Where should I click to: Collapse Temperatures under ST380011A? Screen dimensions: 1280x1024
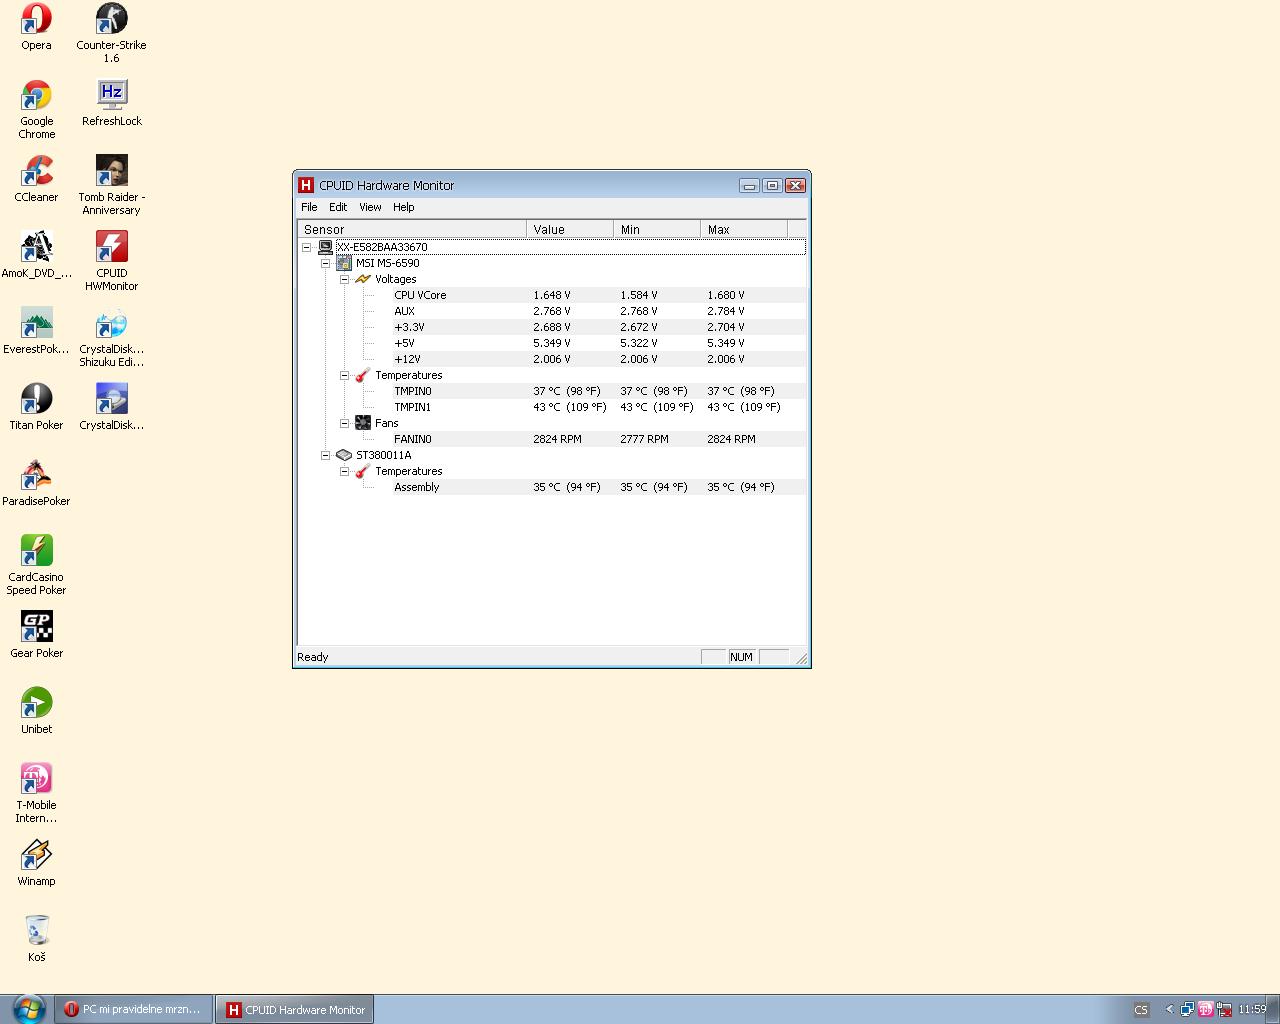coord(345,471)
